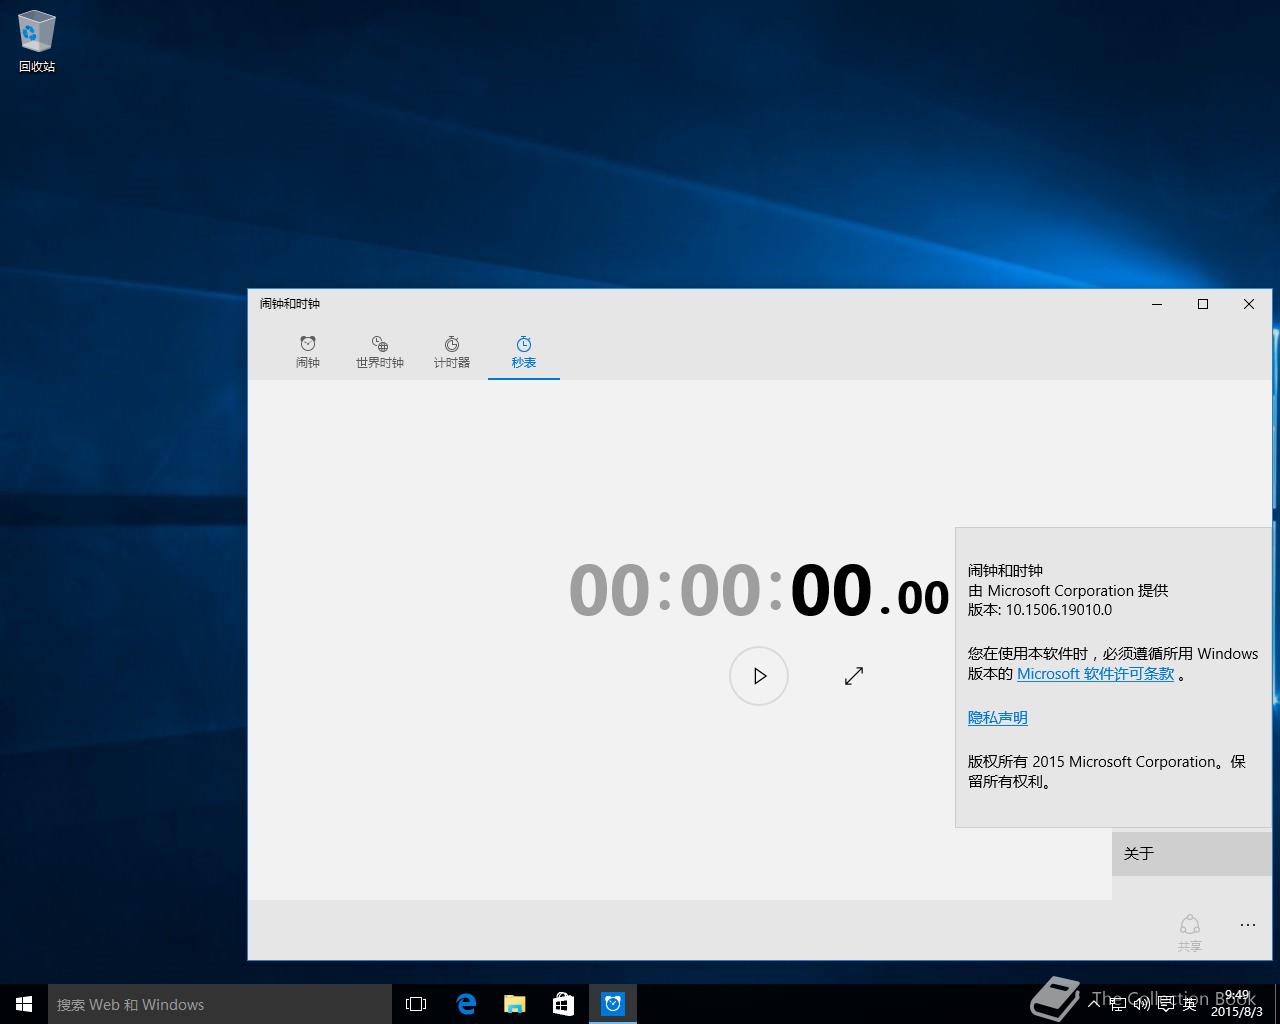Screen dimensions: 1280x1024
Task: Open the more options ellipsis button
Action: pos(1247,925)
